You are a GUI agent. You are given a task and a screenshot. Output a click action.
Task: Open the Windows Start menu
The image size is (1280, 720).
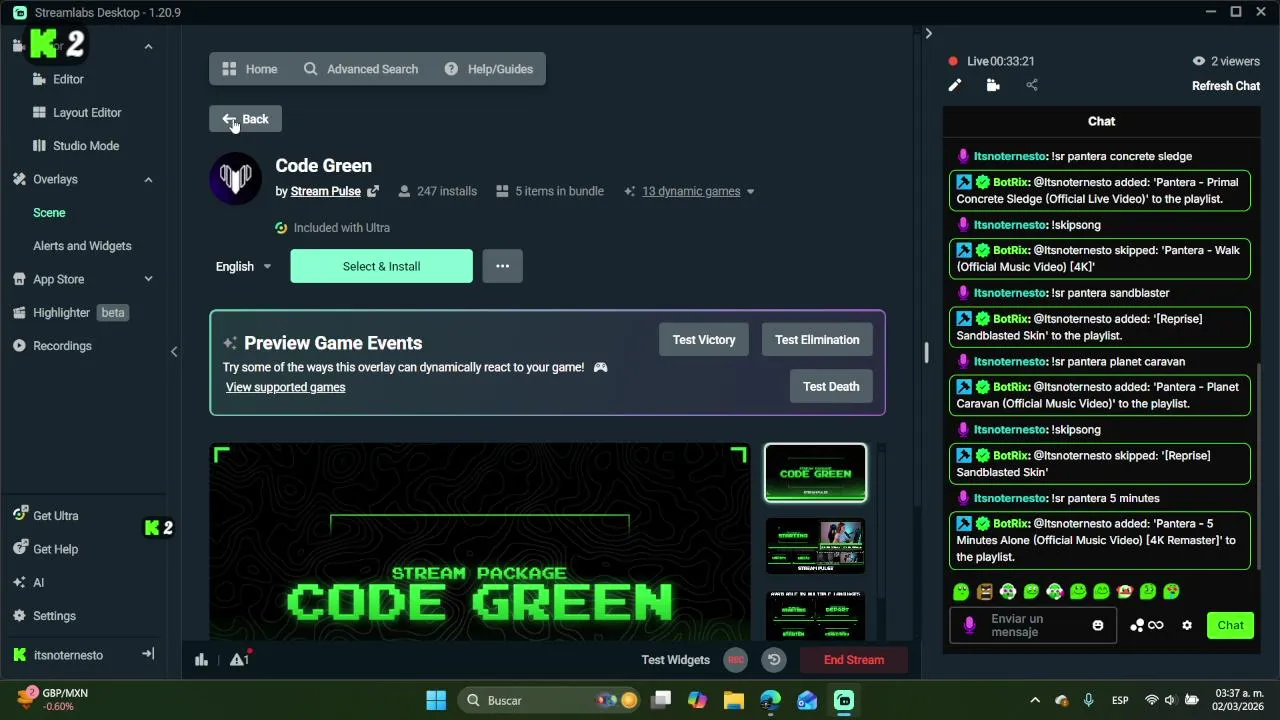(x=436, y=700)
